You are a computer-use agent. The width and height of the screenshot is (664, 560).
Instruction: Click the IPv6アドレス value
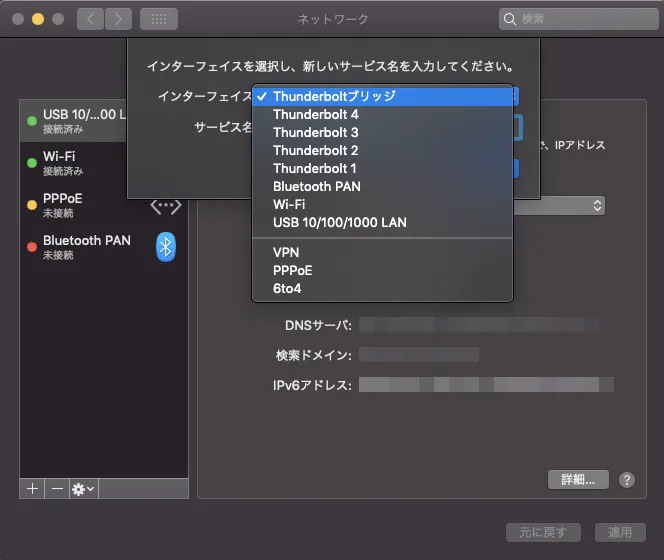point(486,385)
